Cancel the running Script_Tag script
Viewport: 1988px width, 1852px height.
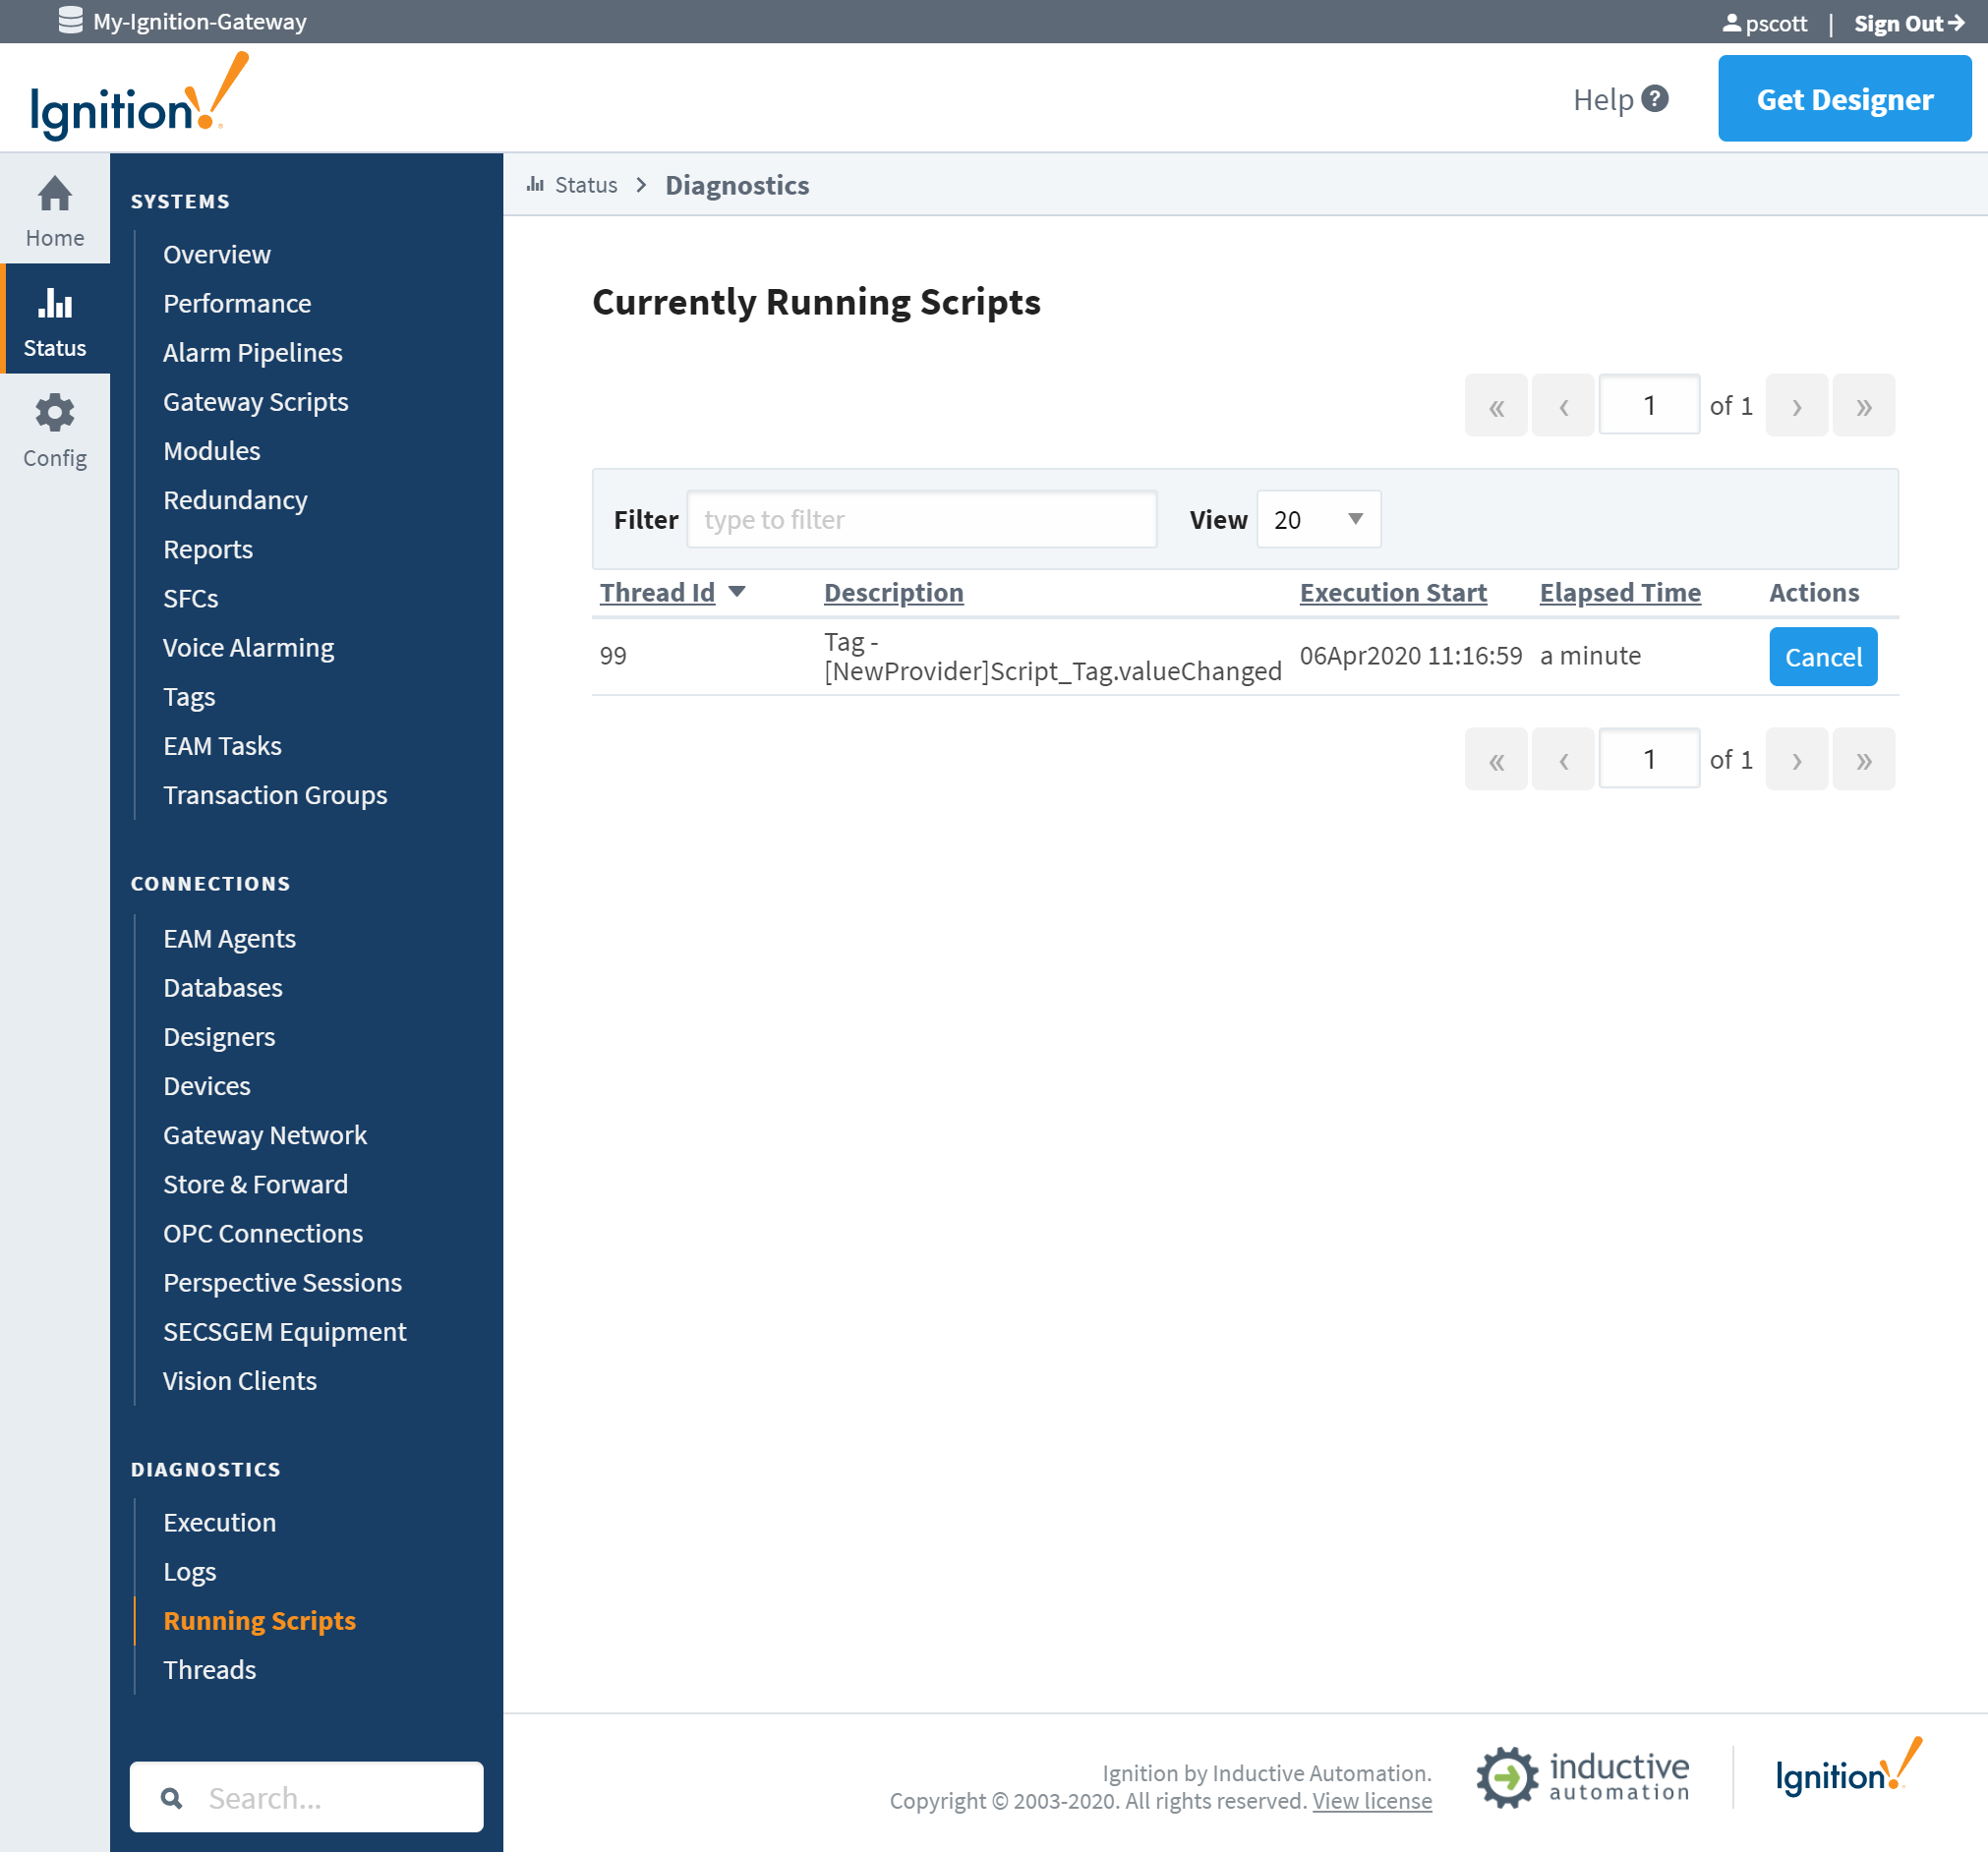pos(1822,657)
